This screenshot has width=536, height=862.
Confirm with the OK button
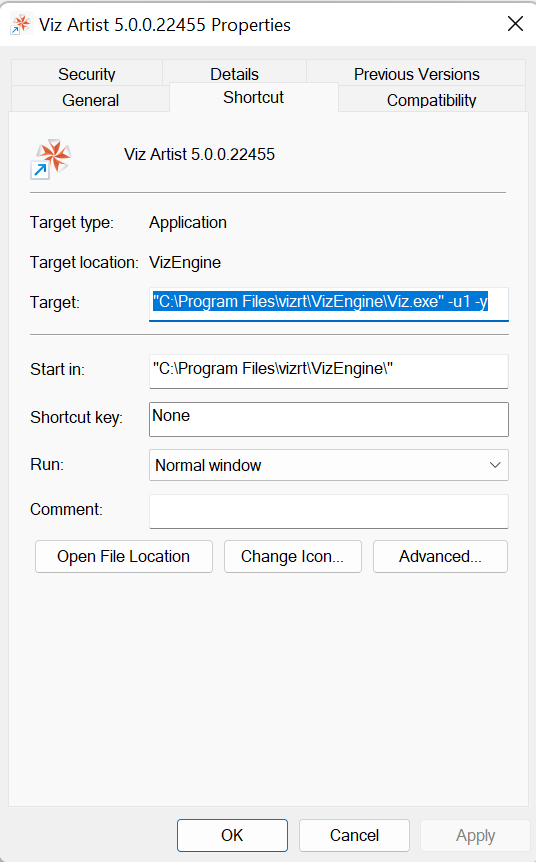[x=232, y=835]
